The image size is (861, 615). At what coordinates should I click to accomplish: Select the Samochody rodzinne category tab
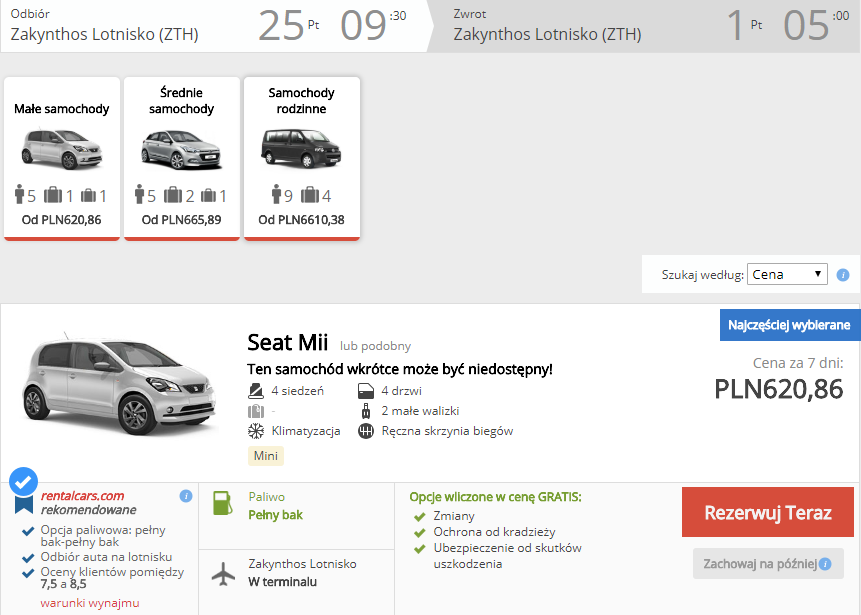[x=301, y=158]
